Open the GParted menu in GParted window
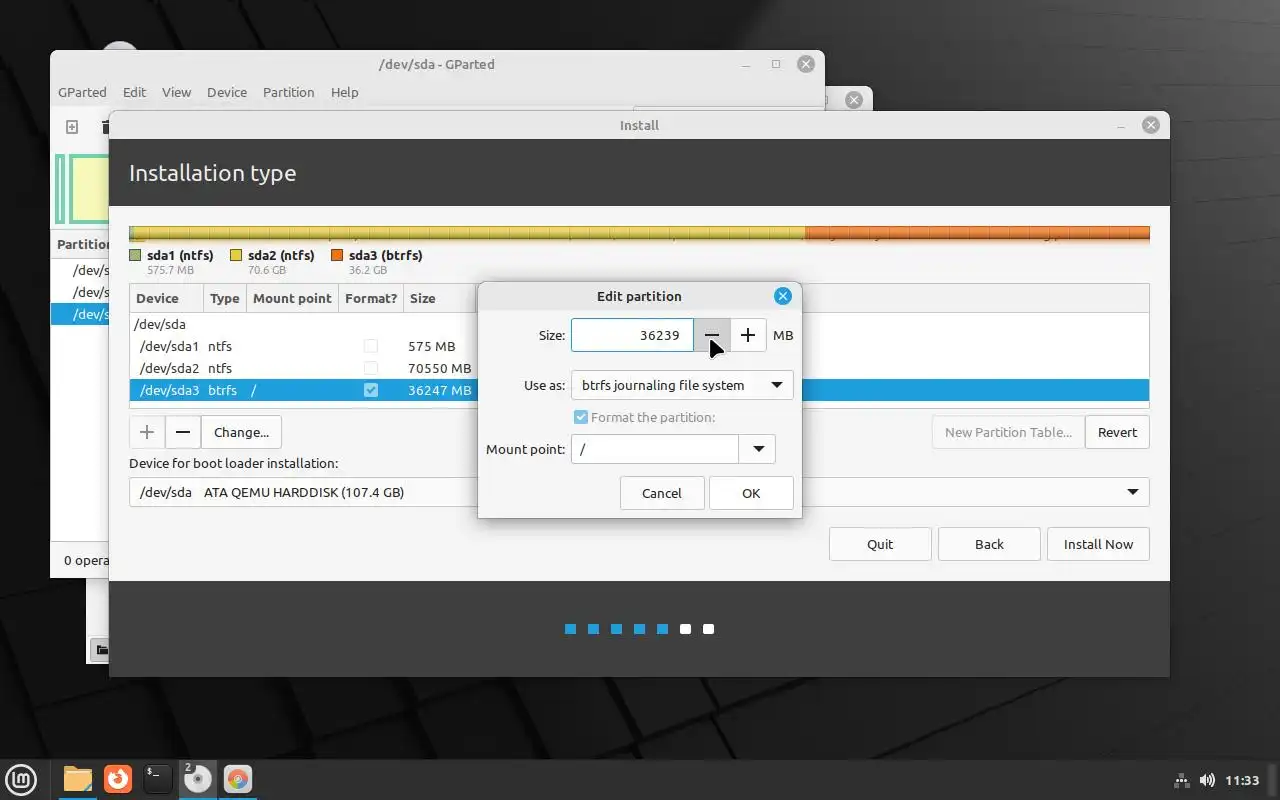Screen dimensions: 1280x800 click(x=82, y=92)
